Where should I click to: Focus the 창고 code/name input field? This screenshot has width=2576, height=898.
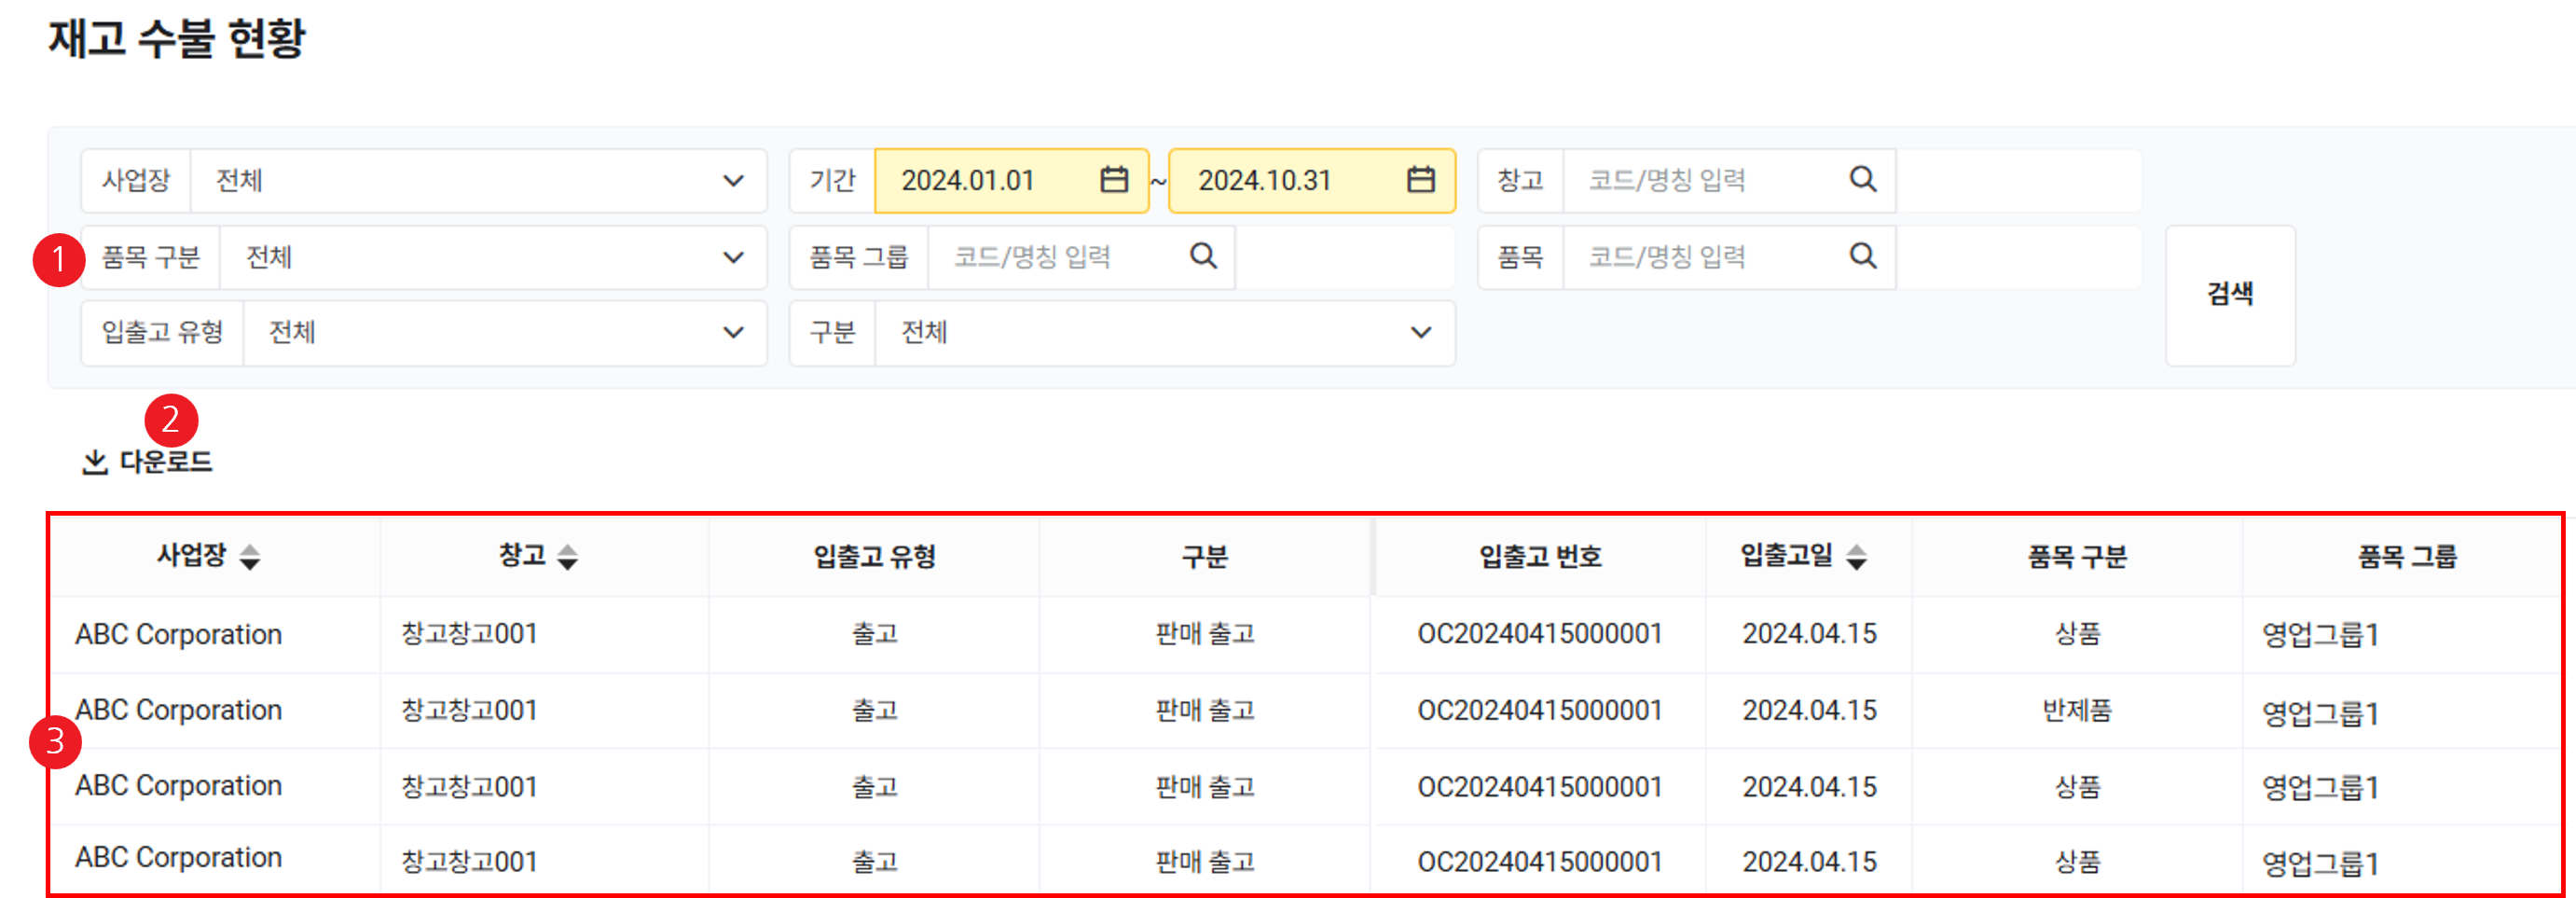1700,181
